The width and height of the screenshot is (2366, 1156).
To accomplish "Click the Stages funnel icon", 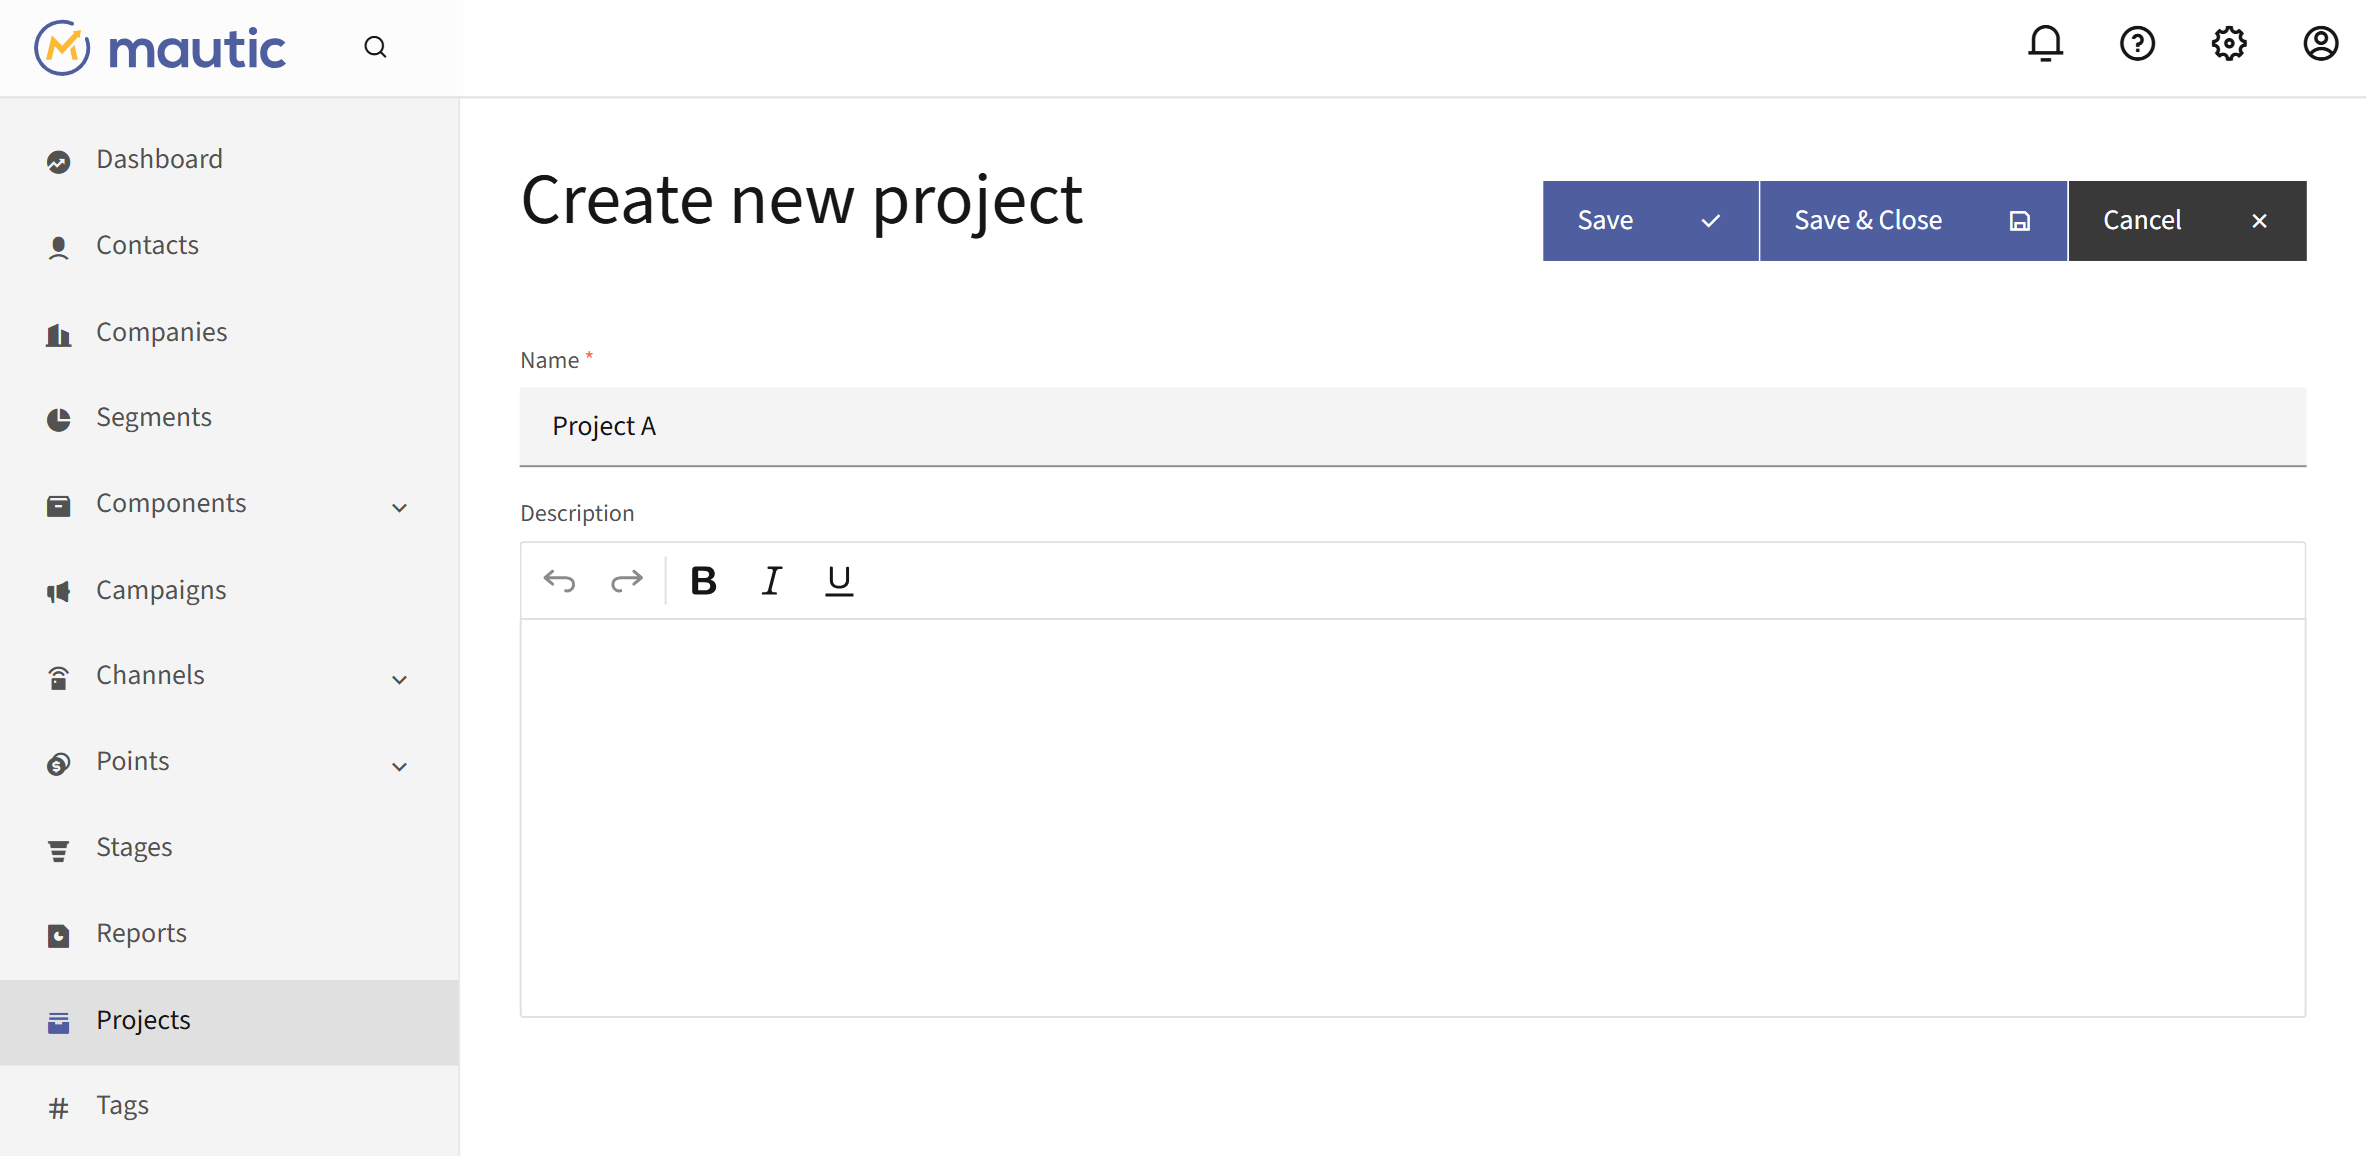I will tap(59, 849).
